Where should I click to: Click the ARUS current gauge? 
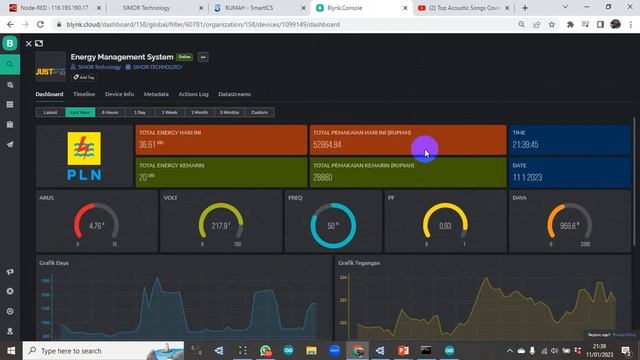[97, 221]
